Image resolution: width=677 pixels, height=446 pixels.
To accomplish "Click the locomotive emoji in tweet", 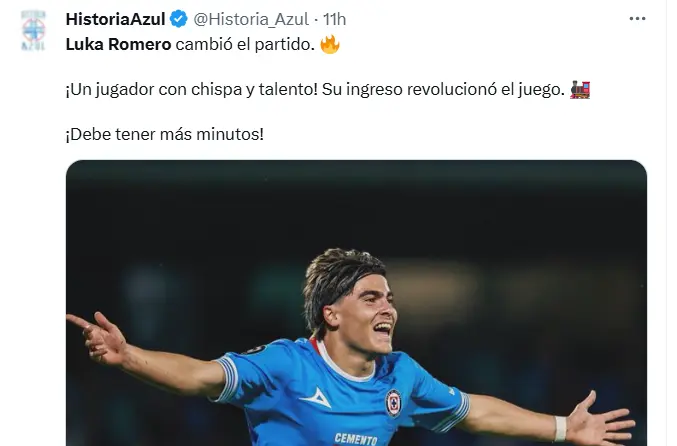I will click(x=580, y=89).
